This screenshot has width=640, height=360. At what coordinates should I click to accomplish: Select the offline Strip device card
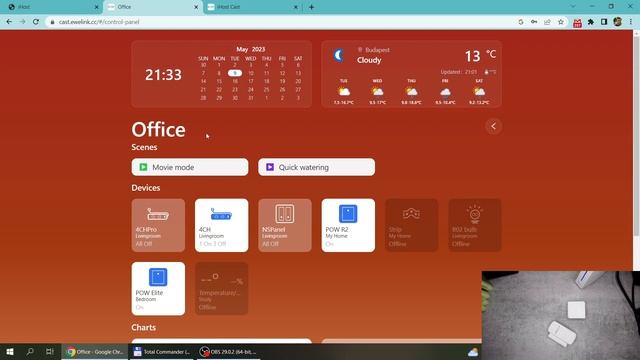point(411,225)
